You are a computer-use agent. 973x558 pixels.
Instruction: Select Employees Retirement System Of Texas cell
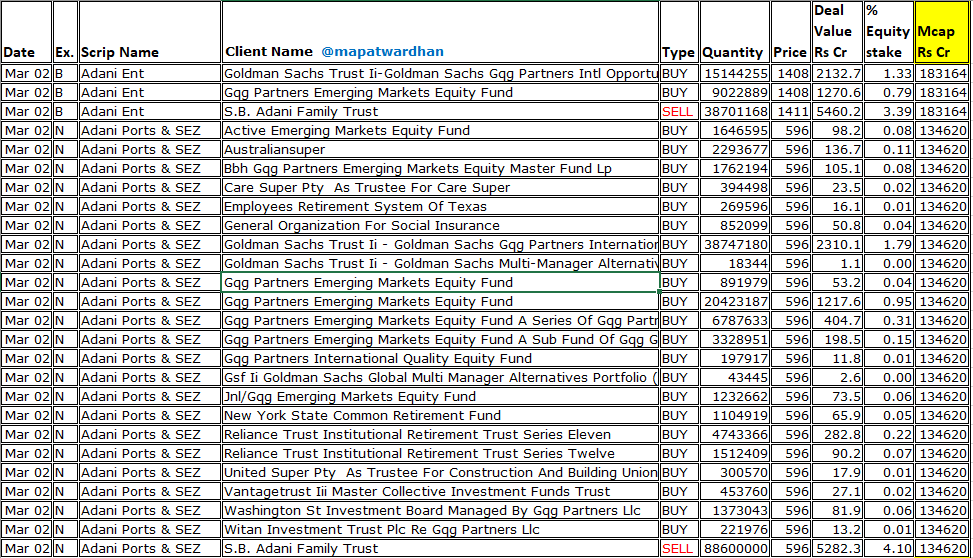pos(440,207)
